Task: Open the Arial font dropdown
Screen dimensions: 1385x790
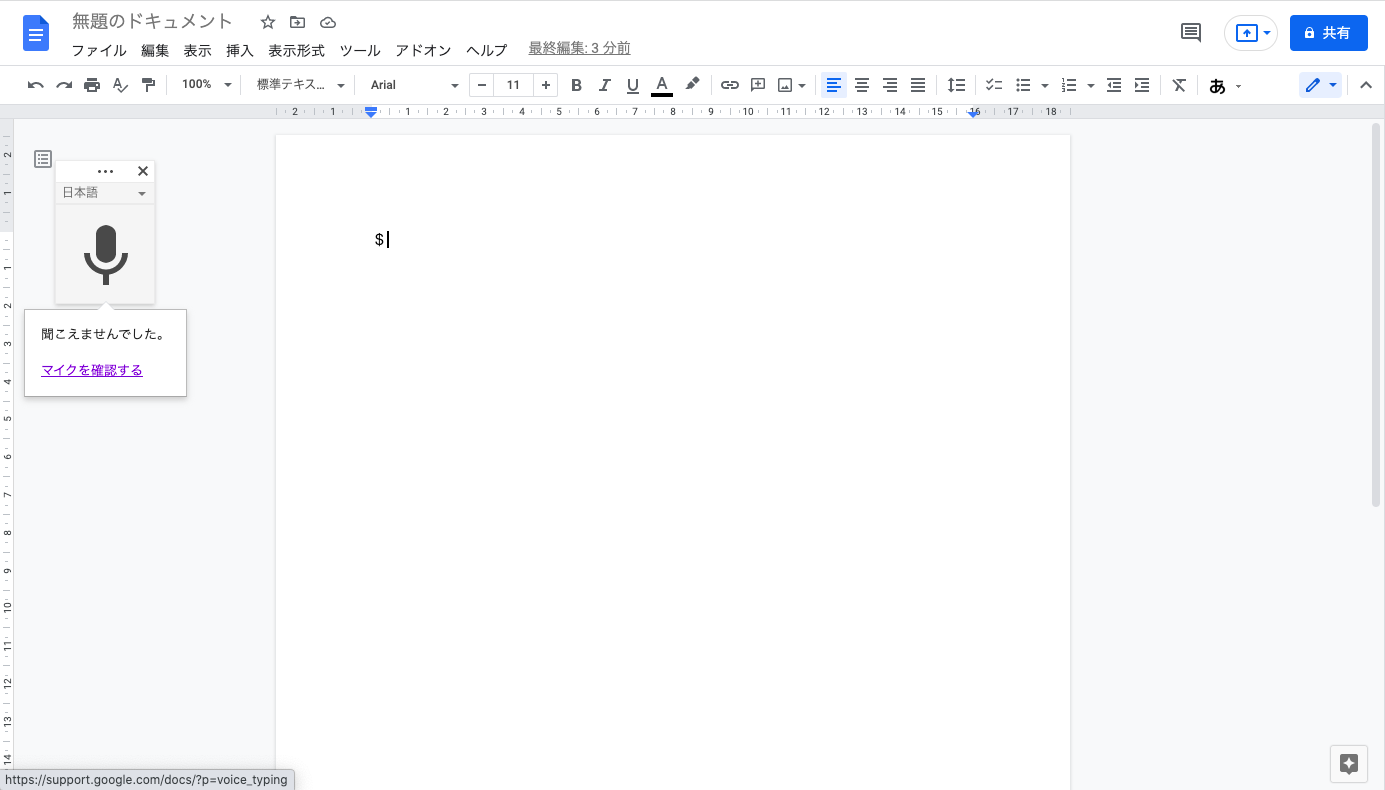Action: coord(414,85)
